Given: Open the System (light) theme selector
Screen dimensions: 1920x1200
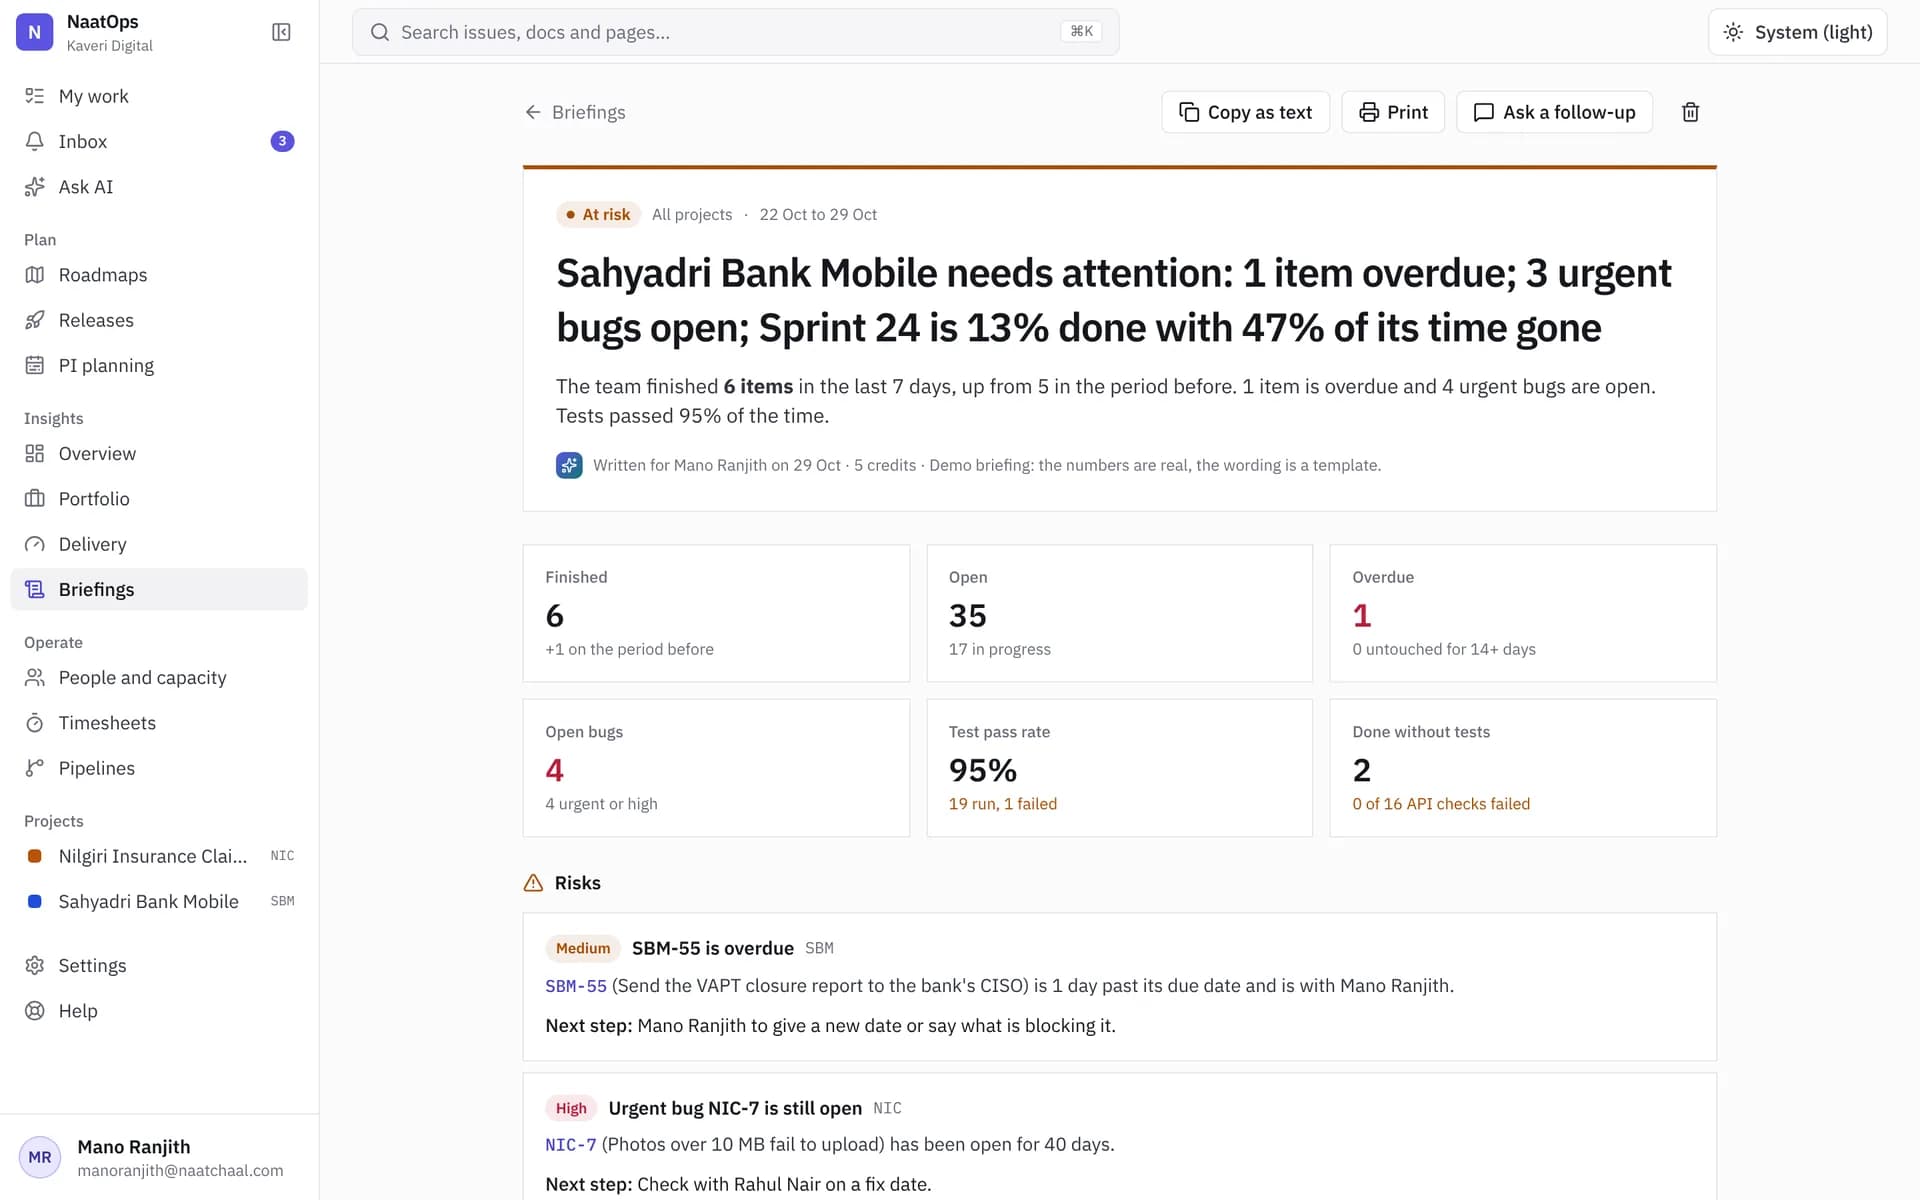Looking at the screenshot, I should tap(1797, 32).
